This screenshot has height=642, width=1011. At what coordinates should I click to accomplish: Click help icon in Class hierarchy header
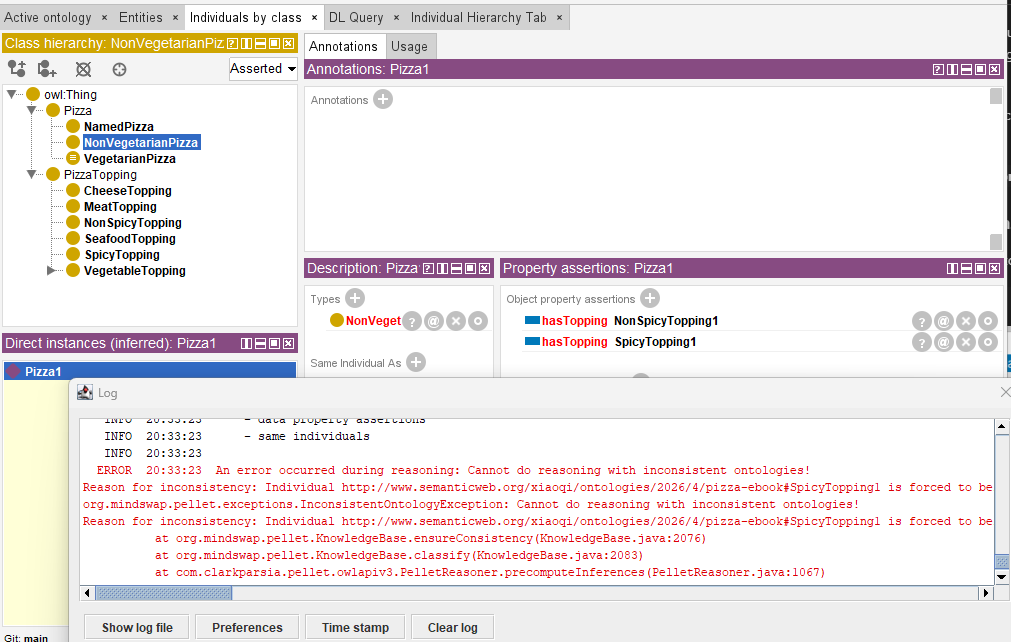[x=232, y=43]
